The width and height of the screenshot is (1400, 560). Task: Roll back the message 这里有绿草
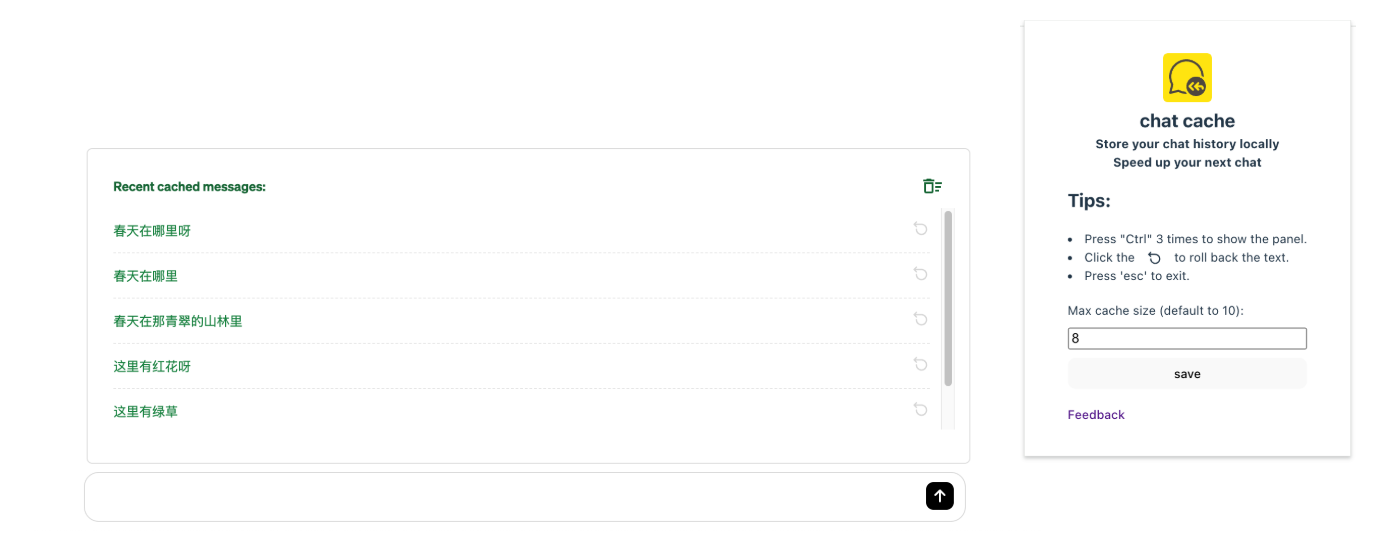(920, 409)
